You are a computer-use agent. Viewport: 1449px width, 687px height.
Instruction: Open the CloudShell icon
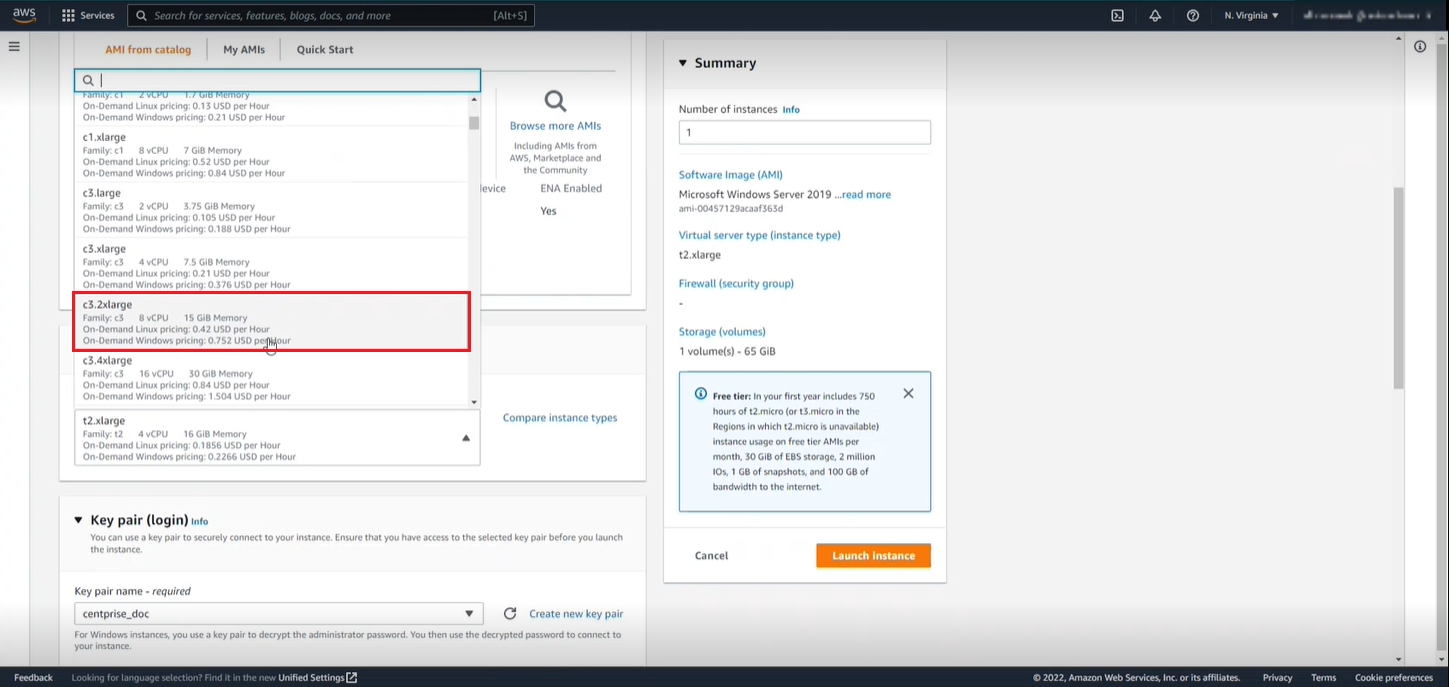point(1117,15)
